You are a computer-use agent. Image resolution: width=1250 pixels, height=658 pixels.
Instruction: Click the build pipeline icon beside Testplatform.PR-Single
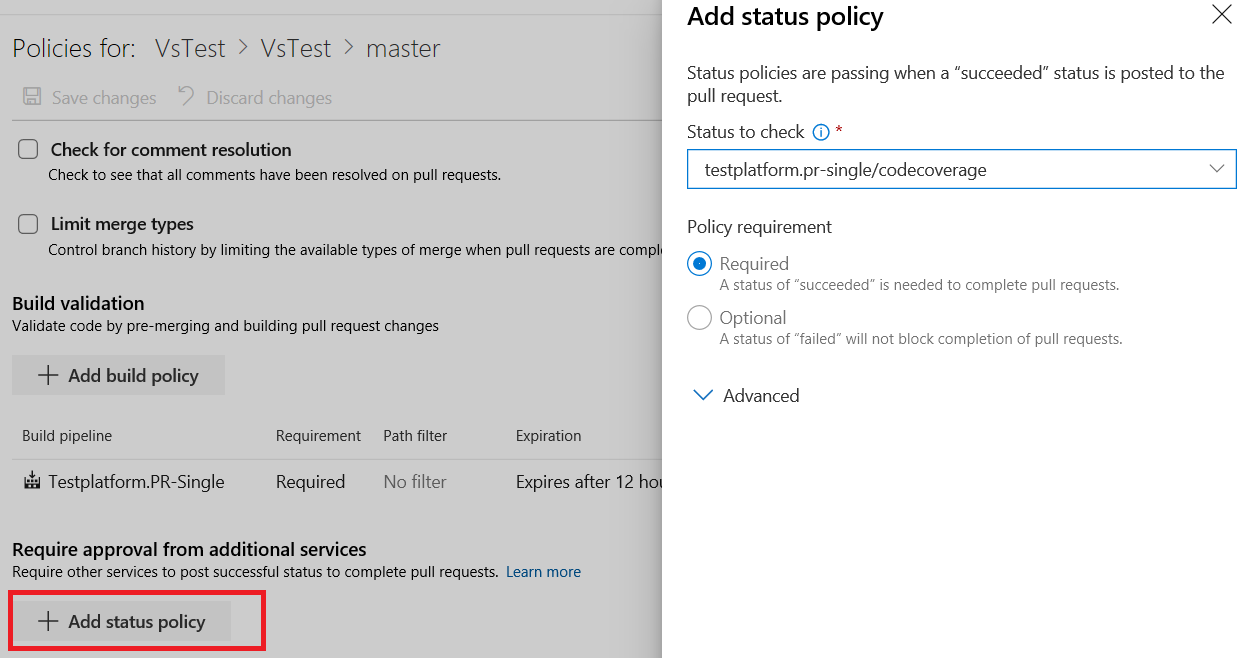pos(31,481)
